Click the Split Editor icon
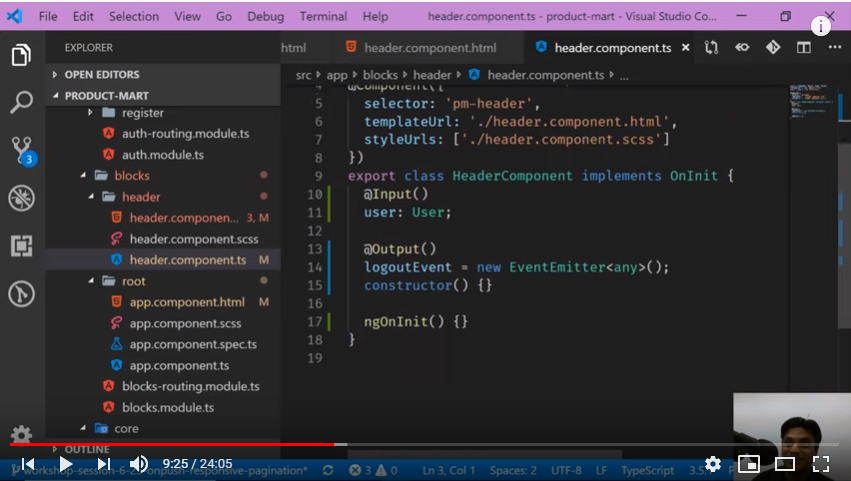 tap(804, 47)
